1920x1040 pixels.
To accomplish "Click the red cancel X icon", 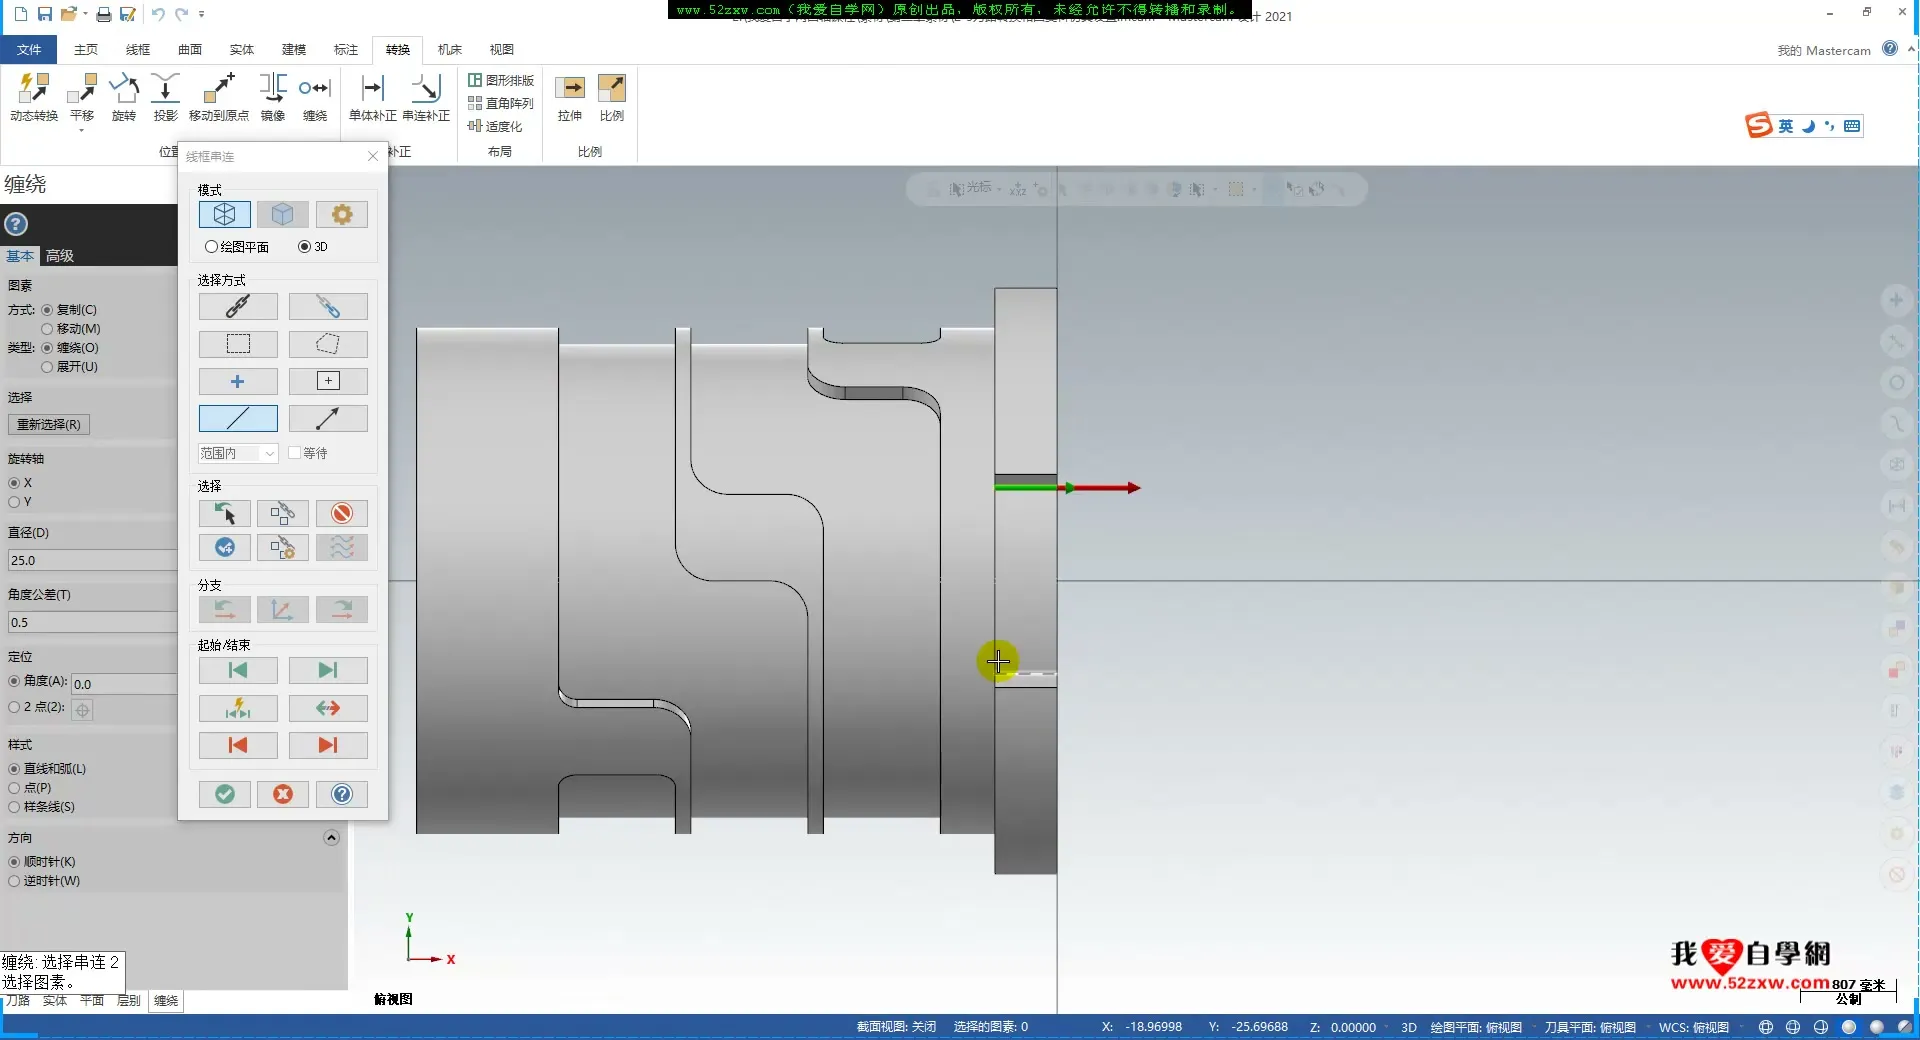I will click(283, 794).
